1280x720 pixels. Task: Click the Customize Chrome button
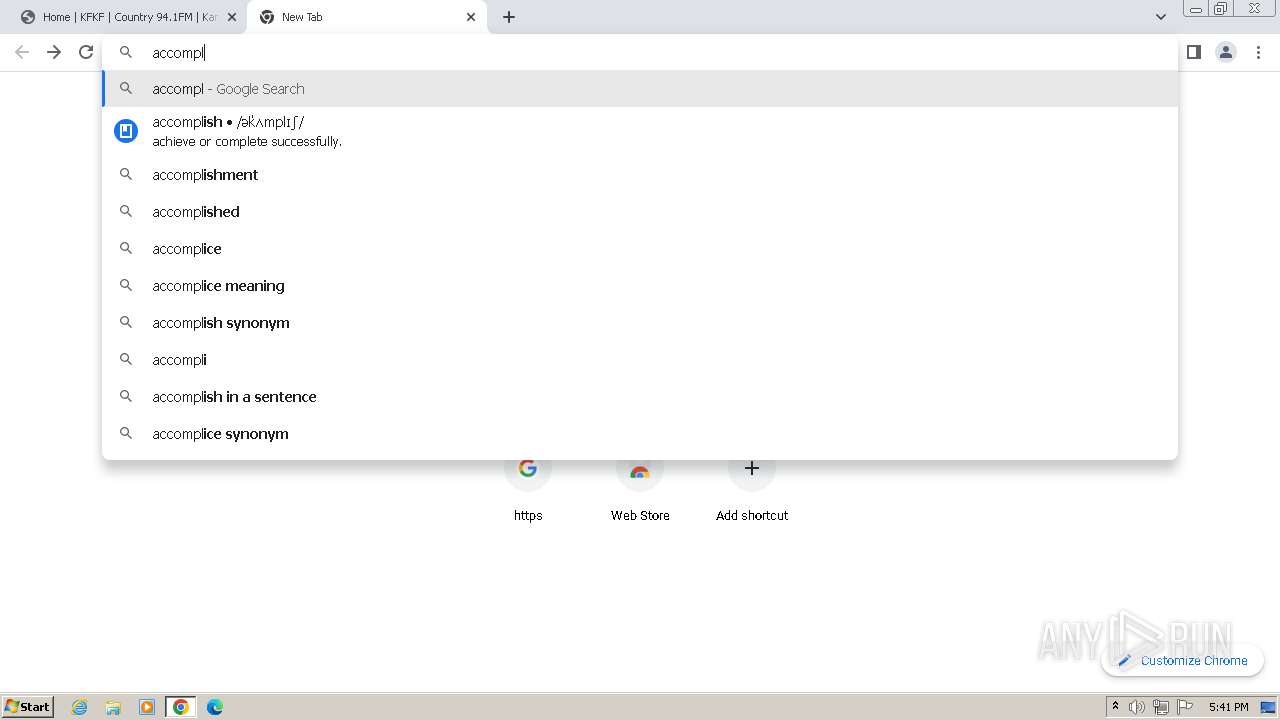(1183, 660)
